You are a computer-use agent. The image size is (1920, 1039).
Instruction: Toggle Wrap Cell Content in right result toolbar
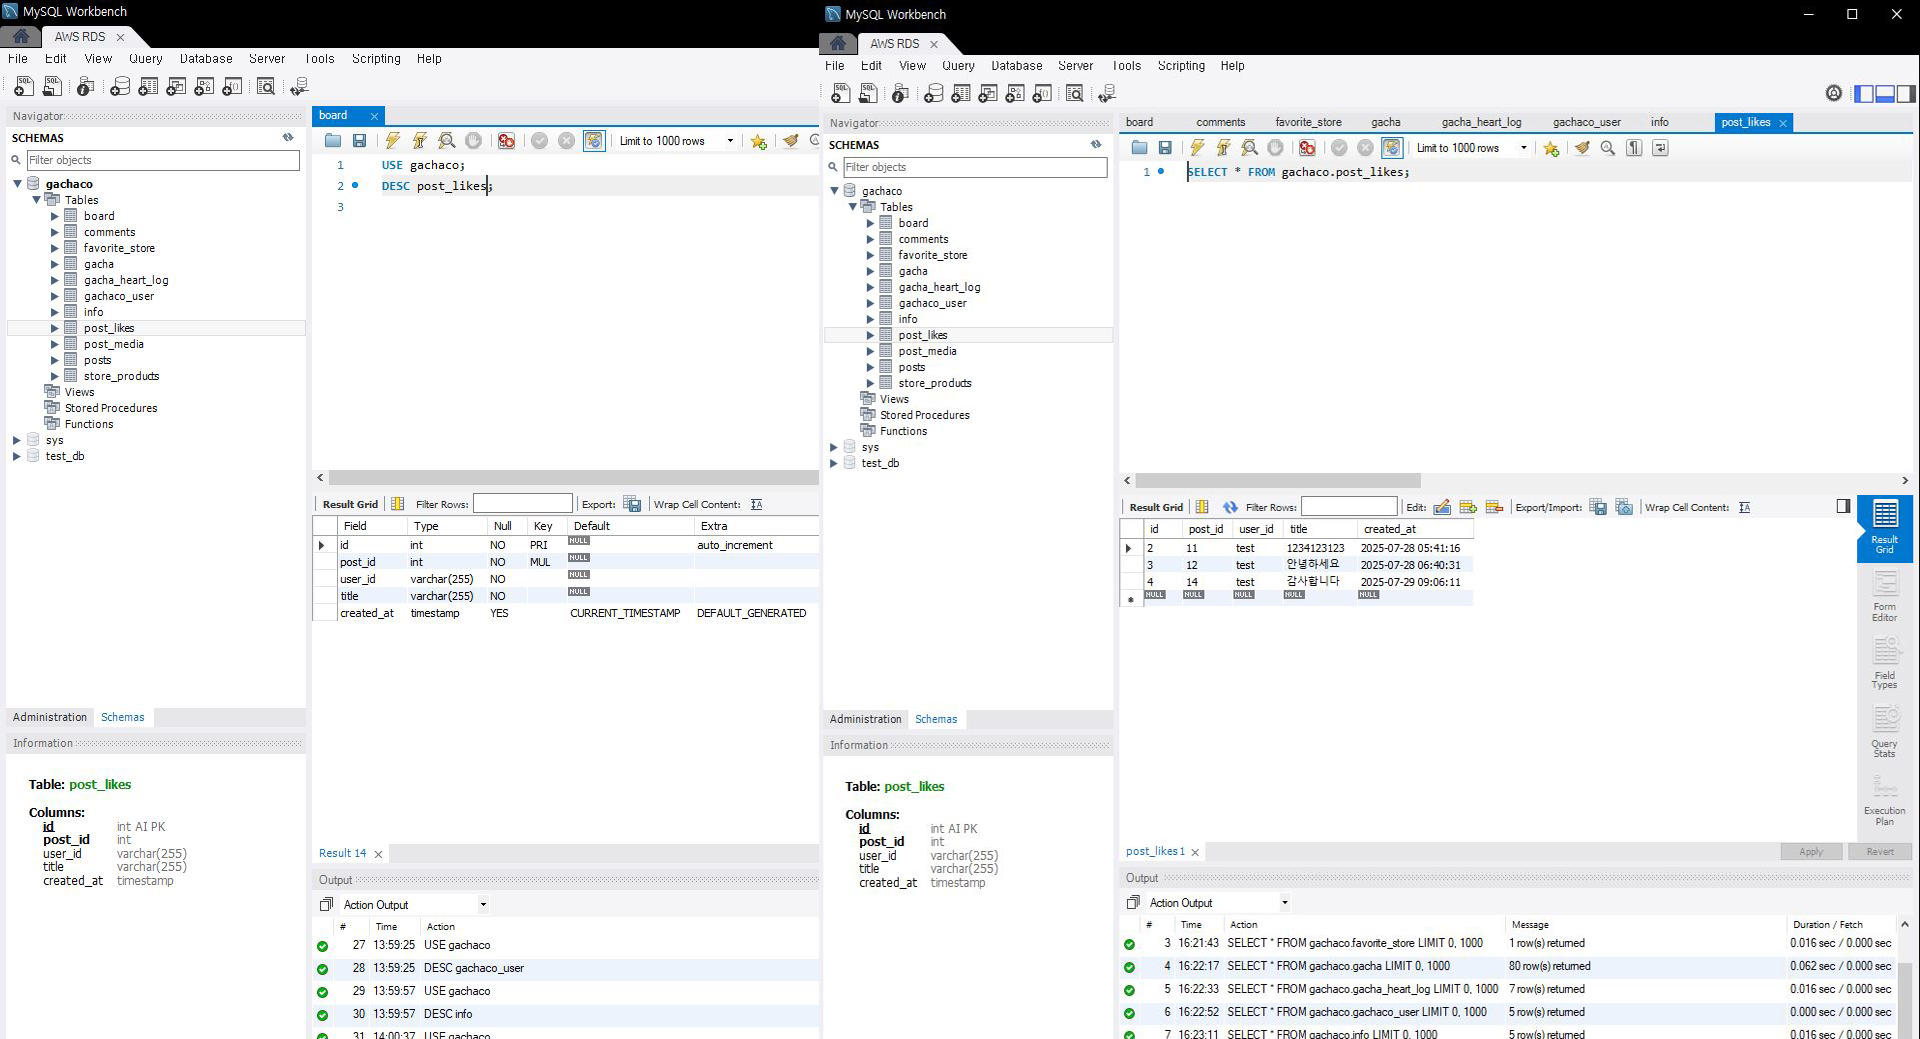pos(1744,507)
